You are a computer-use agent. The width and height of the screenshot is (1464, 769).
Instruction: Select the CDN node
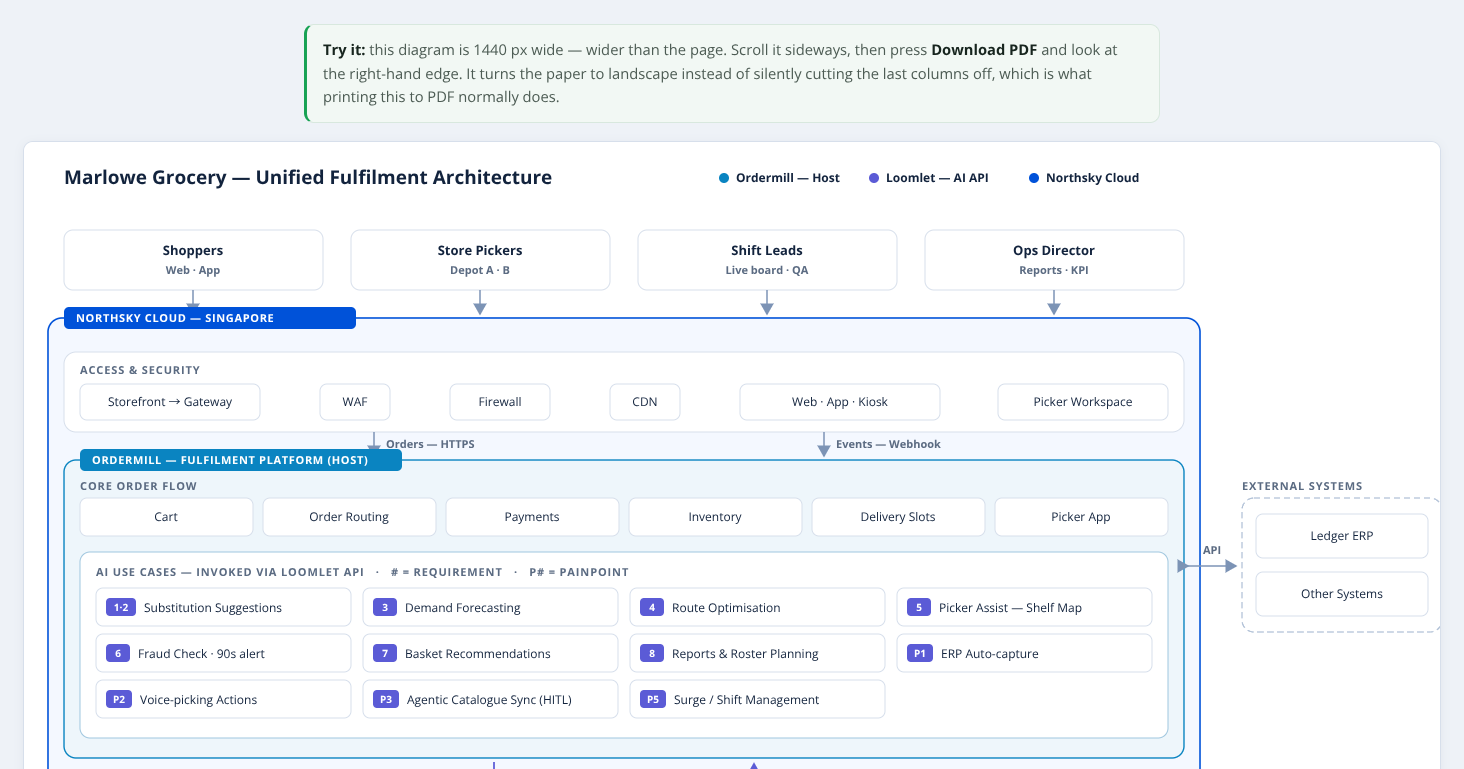pos(645,402)
